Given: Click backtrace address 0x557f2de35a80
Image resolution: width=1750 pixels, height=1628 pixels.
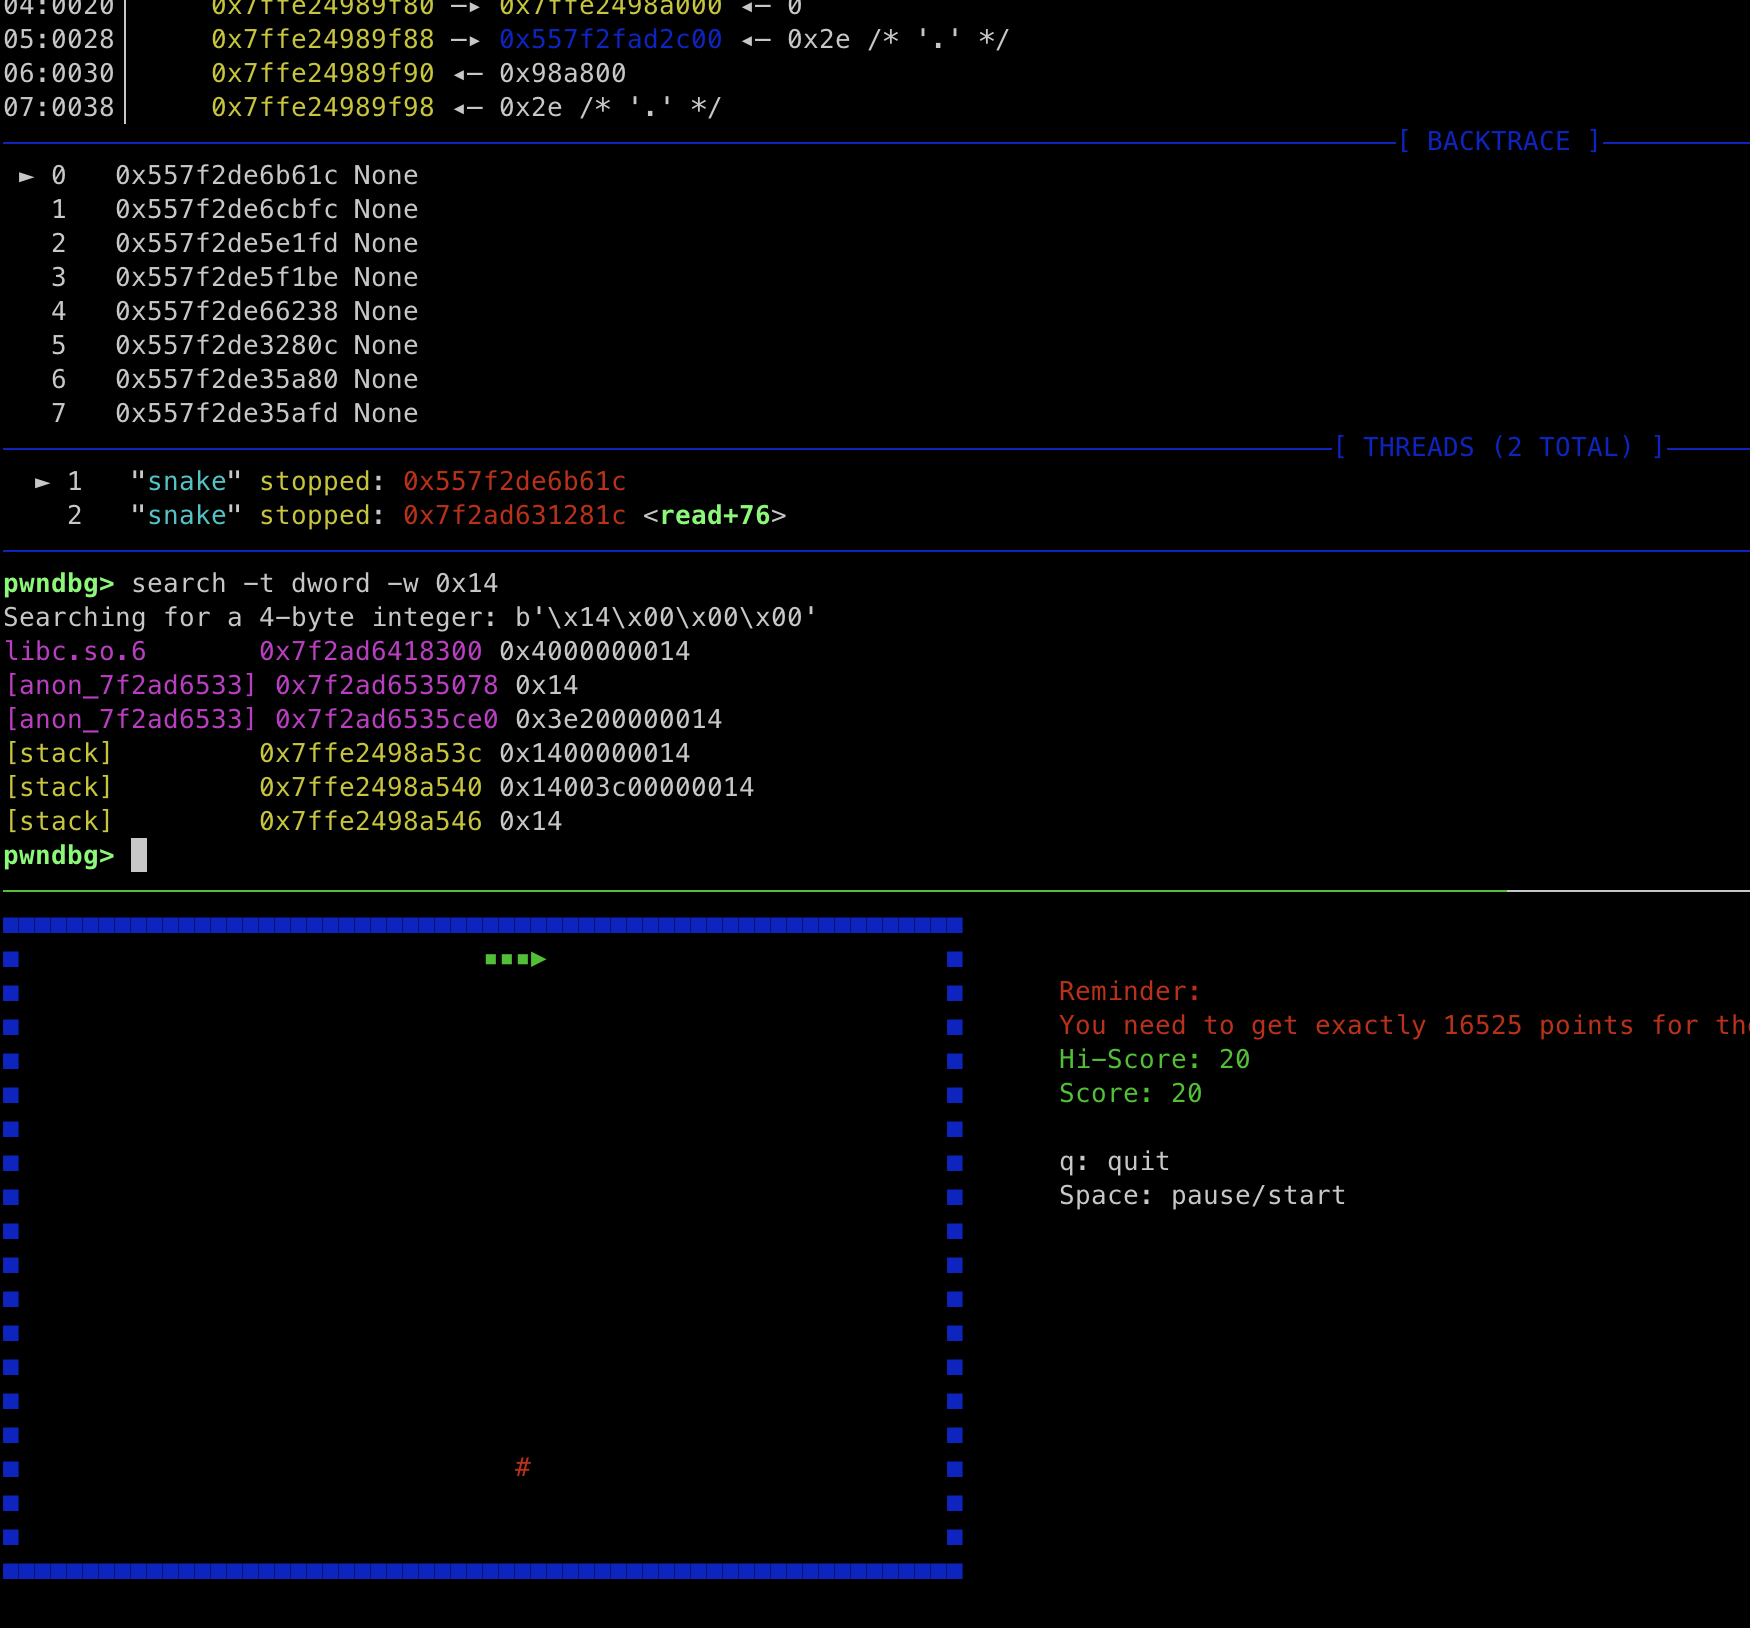Looking at the screenshot, I should [x=227, y=379].
